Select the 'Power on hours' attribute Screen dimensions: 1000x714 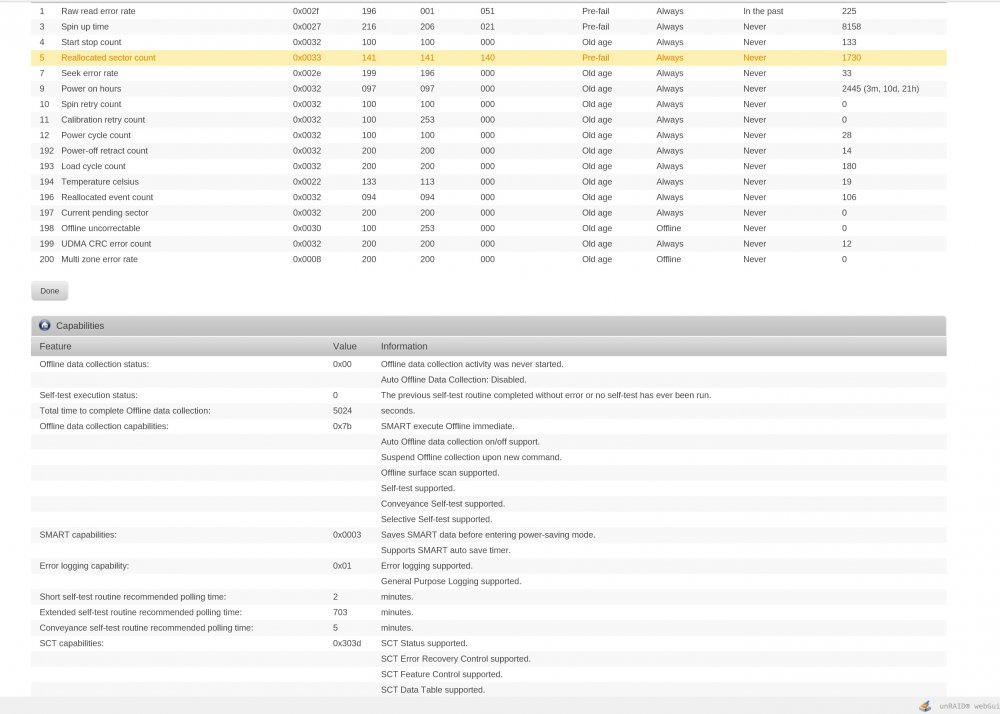91,89
